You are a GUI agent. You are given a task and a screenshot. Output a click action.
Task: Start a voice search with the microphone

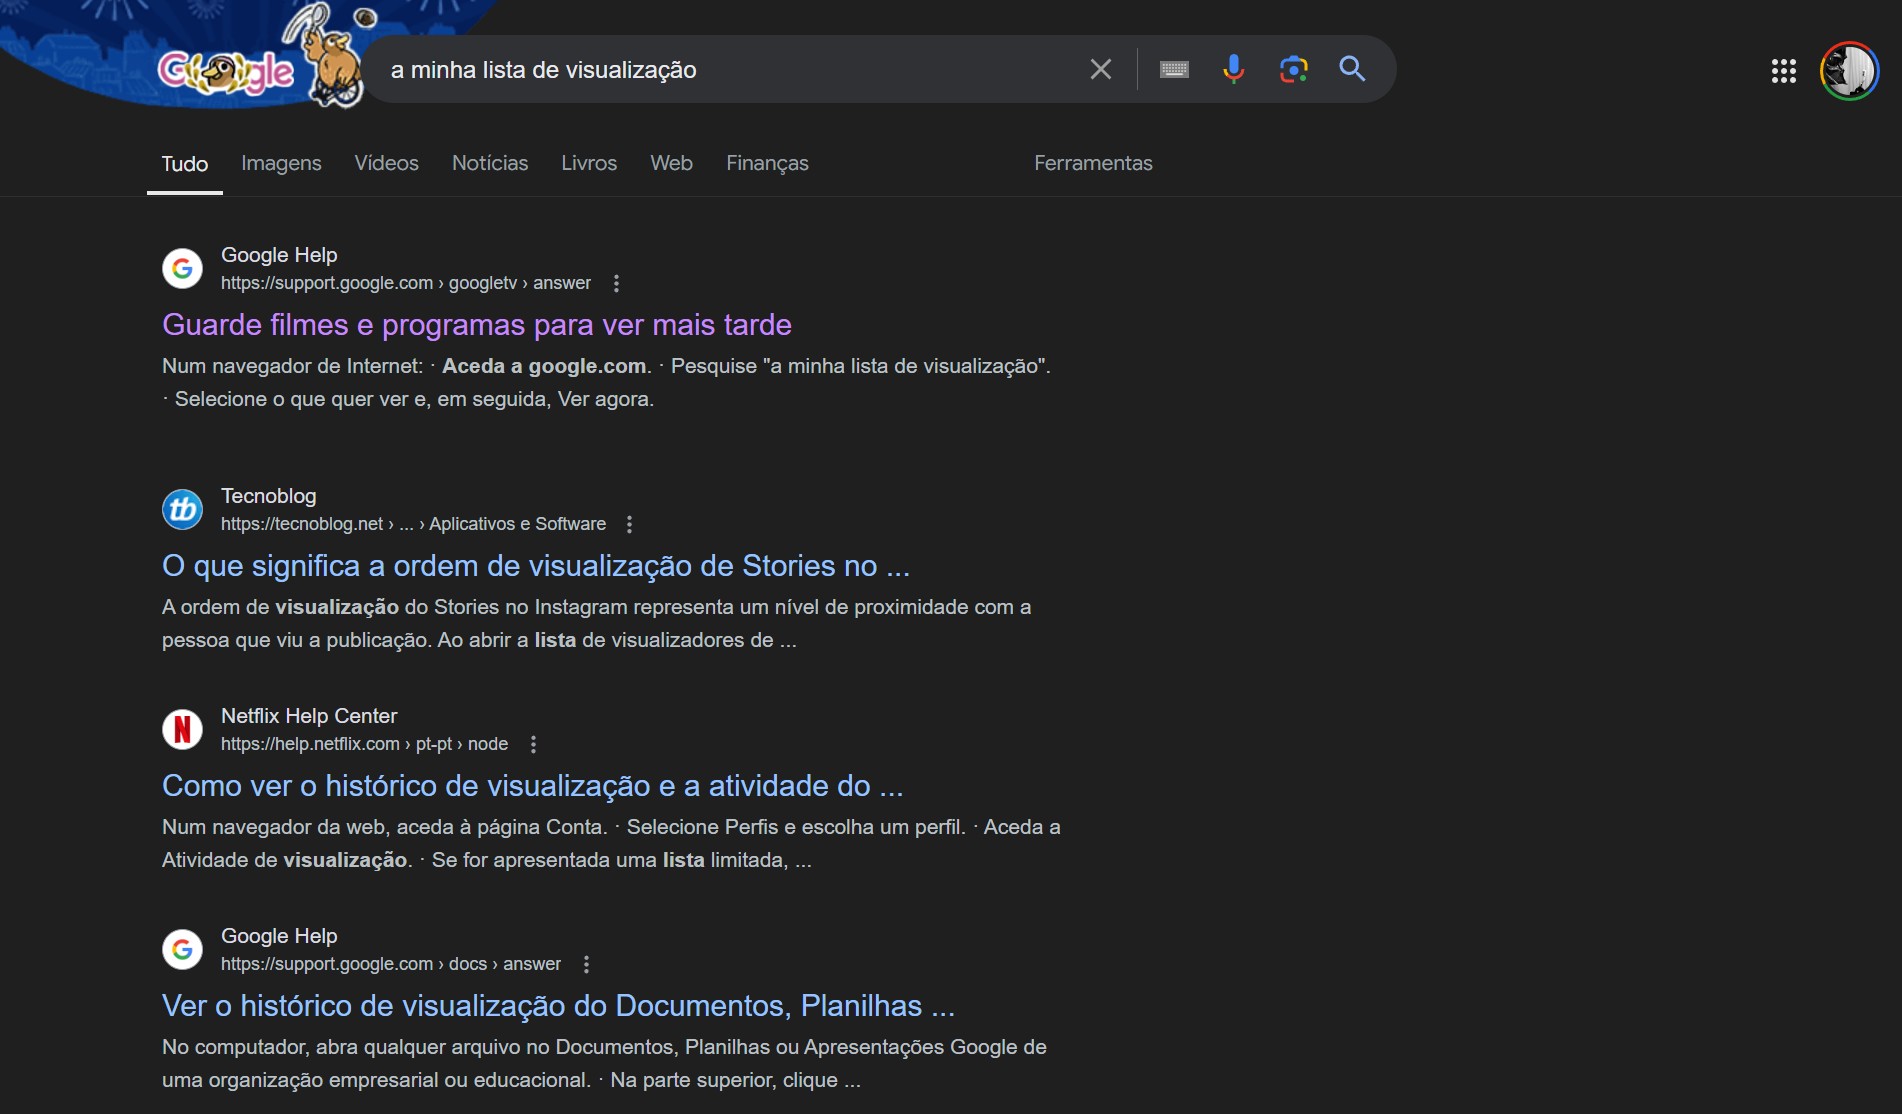coord(1233,69)
